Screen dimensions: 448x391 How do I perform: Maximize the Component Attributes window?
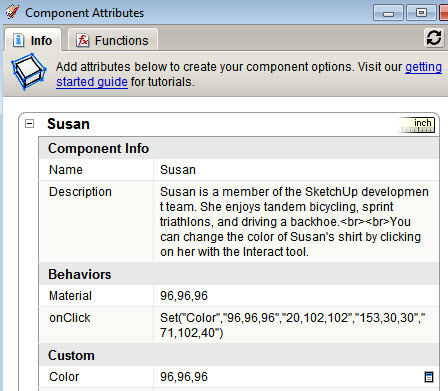tap(422, 13)
